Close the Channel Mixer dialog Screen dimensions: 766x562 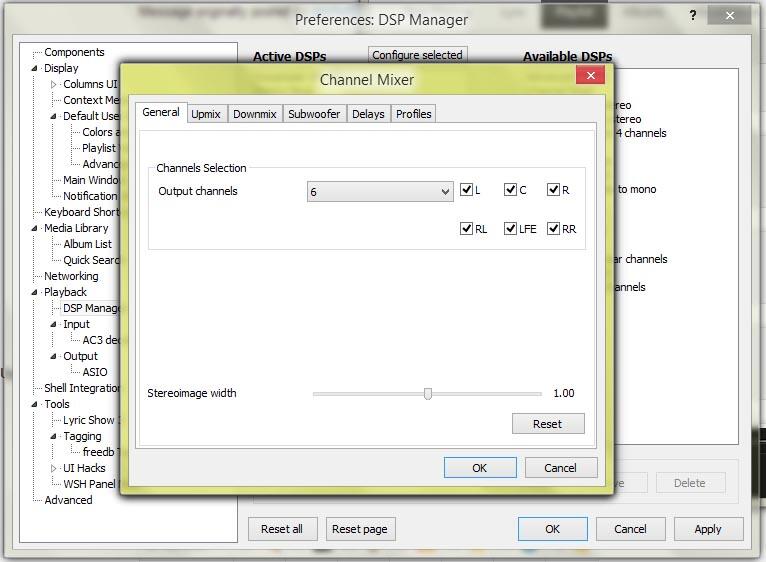pos(590,76)
